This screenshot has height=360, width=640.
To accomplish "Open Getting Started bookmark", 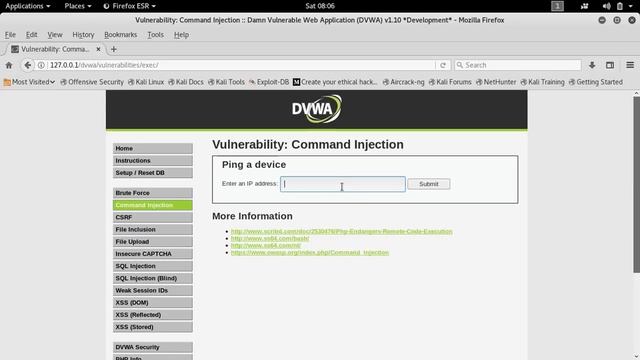I will (596, 82).
